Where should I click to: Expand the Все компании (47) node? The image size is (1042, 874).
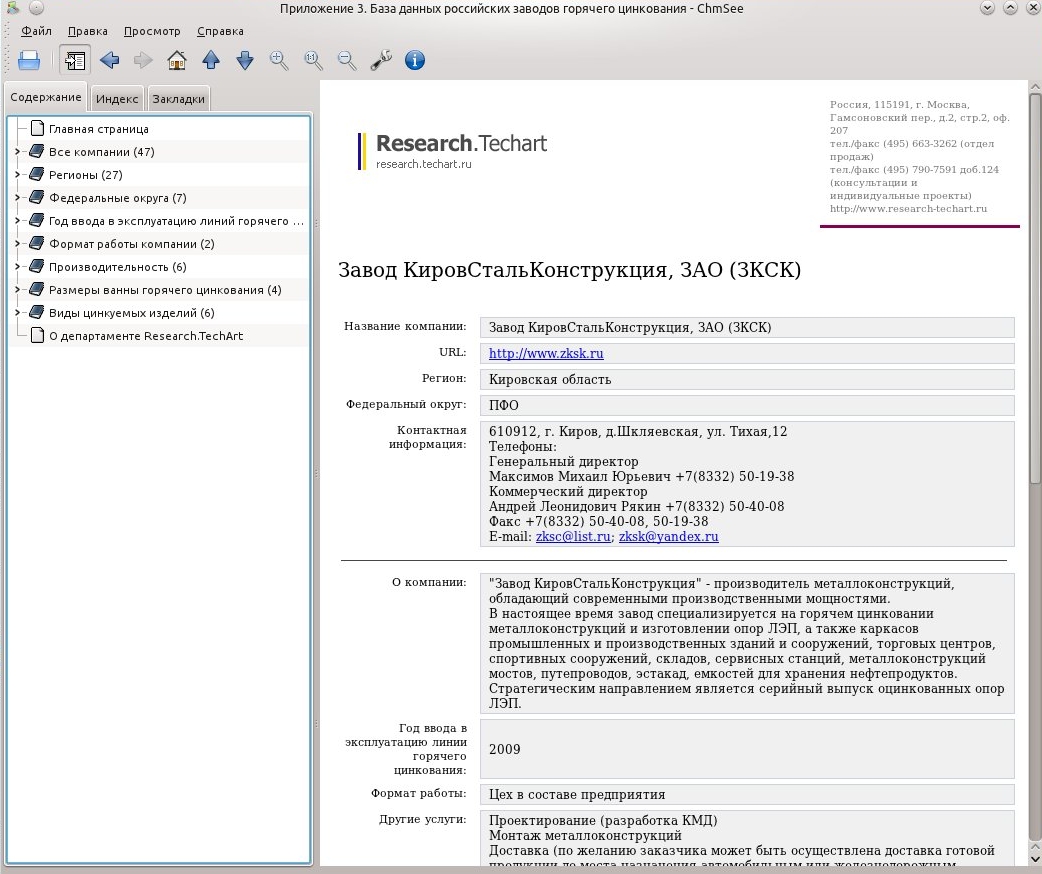pos(17,152)
